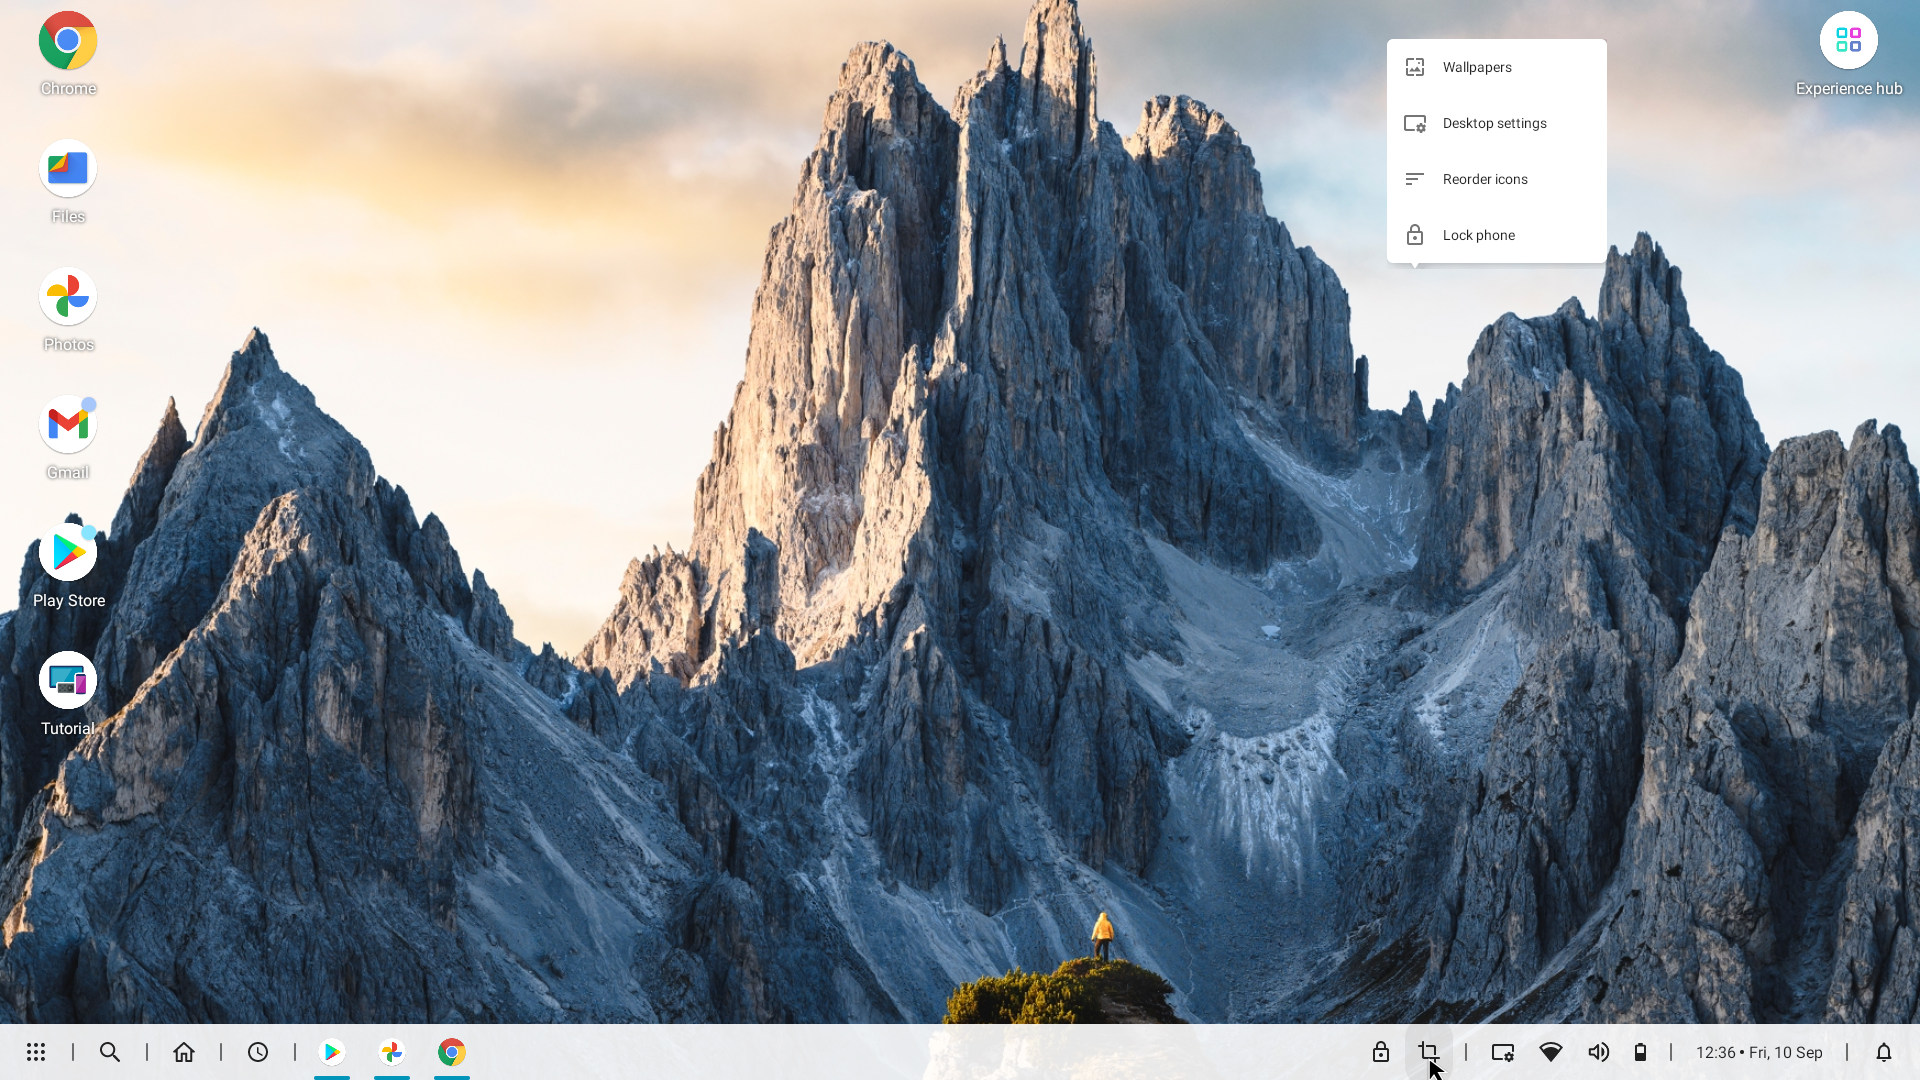Launch Play Store from desktop
Screen dimensions: 1920x1080
pos(68,554)
